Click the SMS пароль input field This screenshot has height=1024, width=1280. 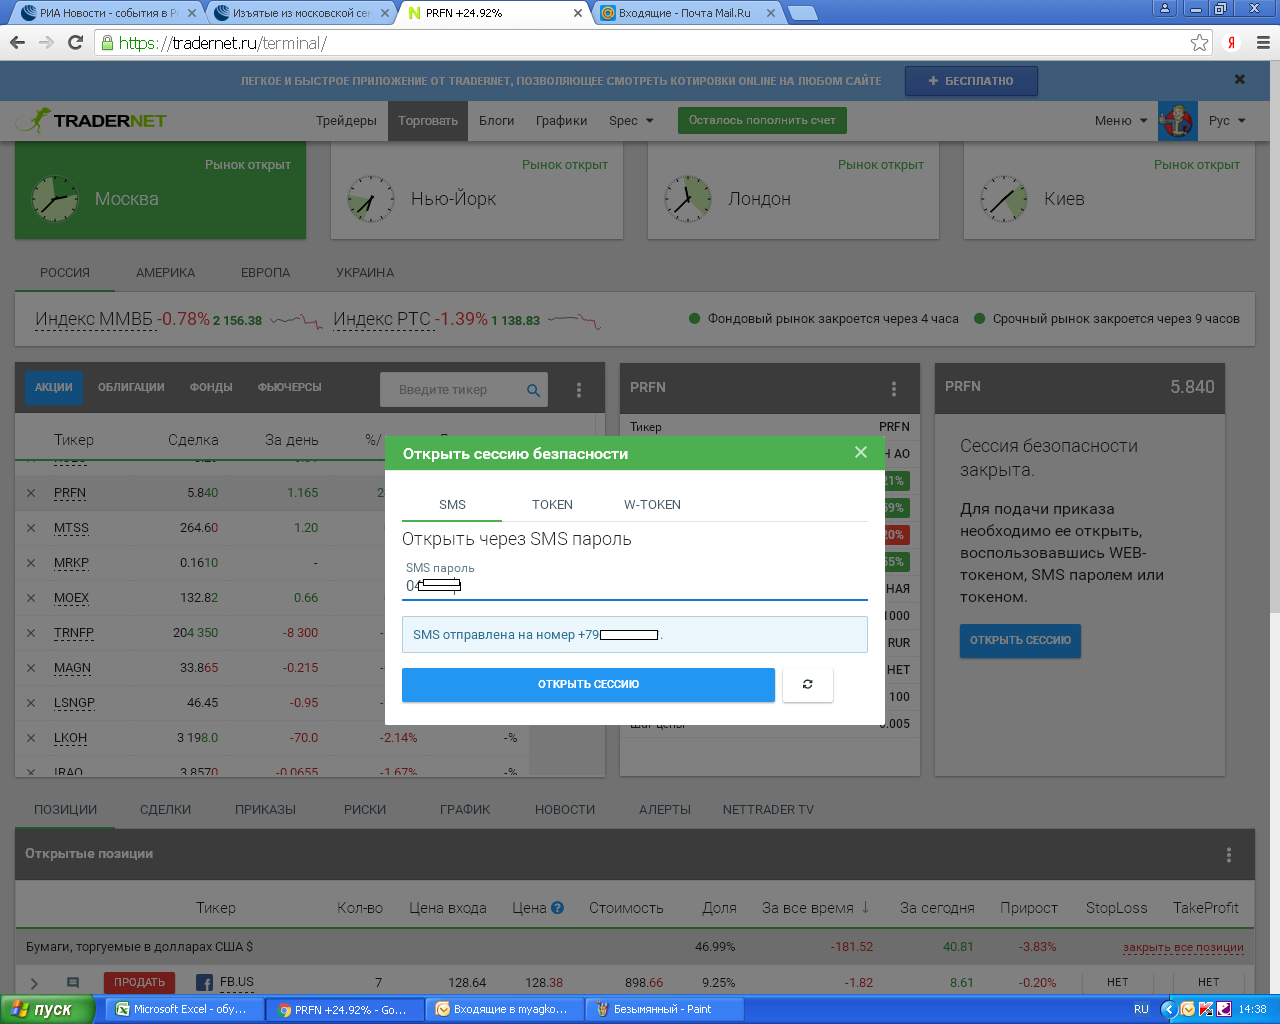click(634, 586)
